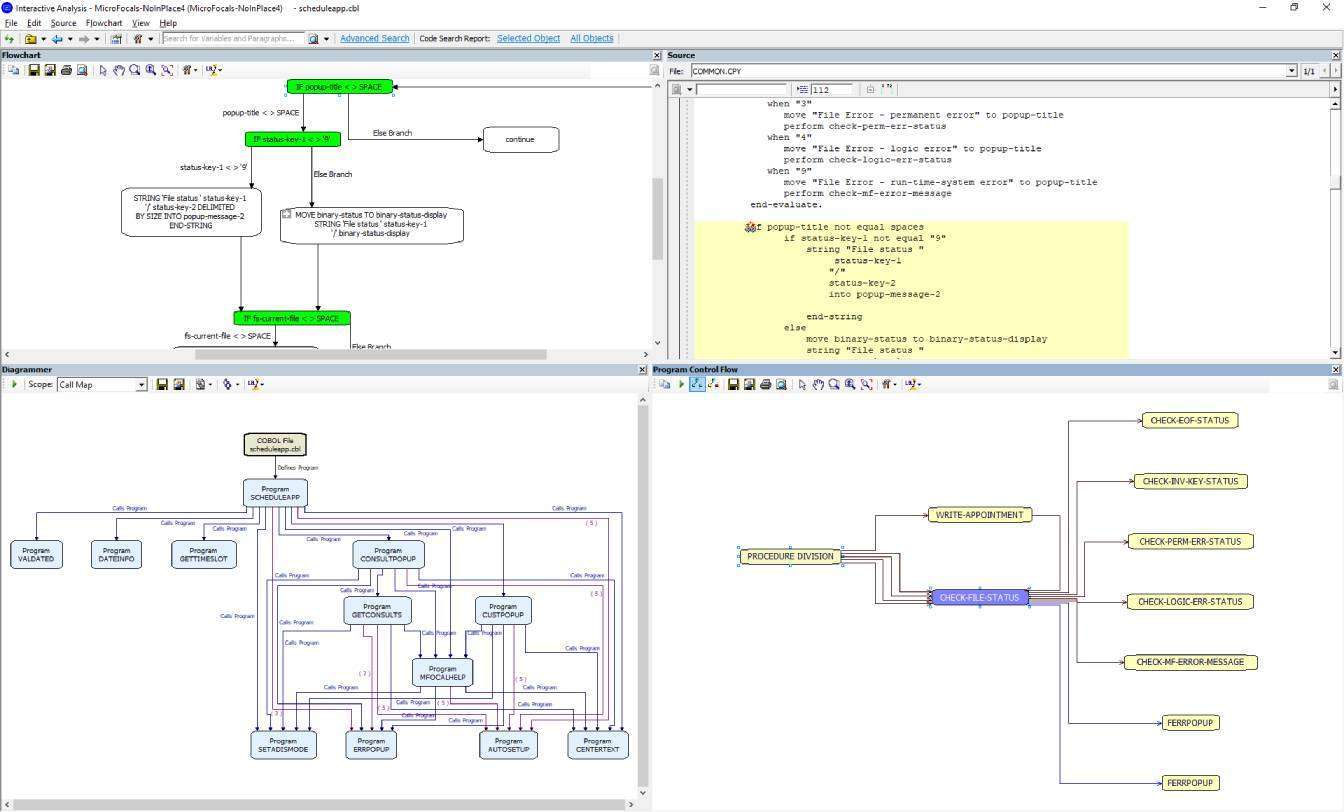
Task: Open the Edit menu
Action: point(34,23)
